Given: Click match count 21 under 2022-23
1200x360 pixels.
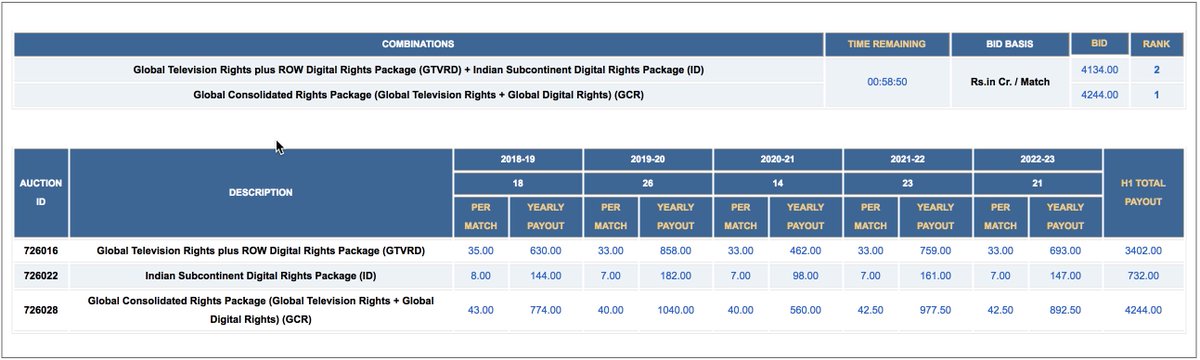Looking at the screenshot, I should click(1038, 183).
